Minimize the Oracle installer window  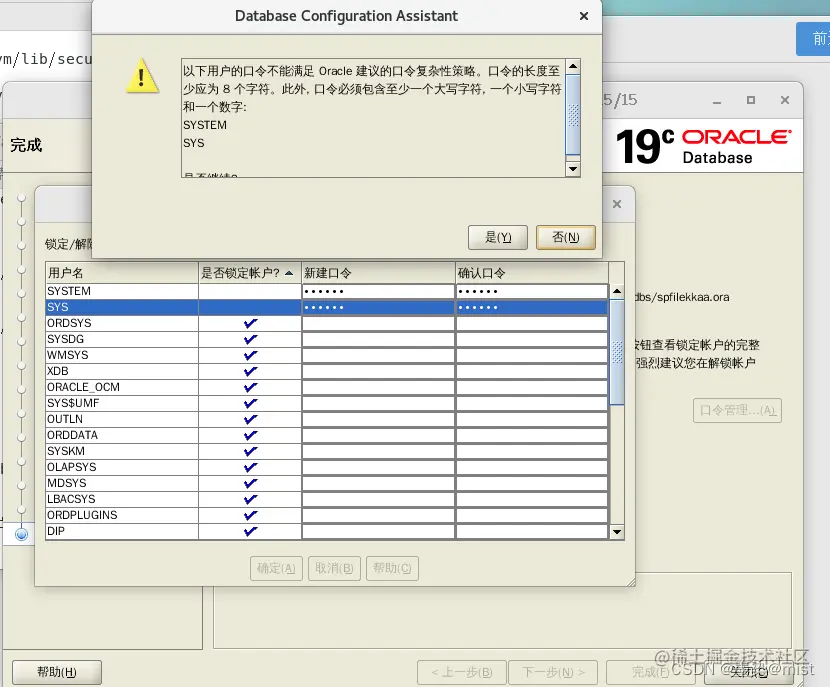point(717,101)
